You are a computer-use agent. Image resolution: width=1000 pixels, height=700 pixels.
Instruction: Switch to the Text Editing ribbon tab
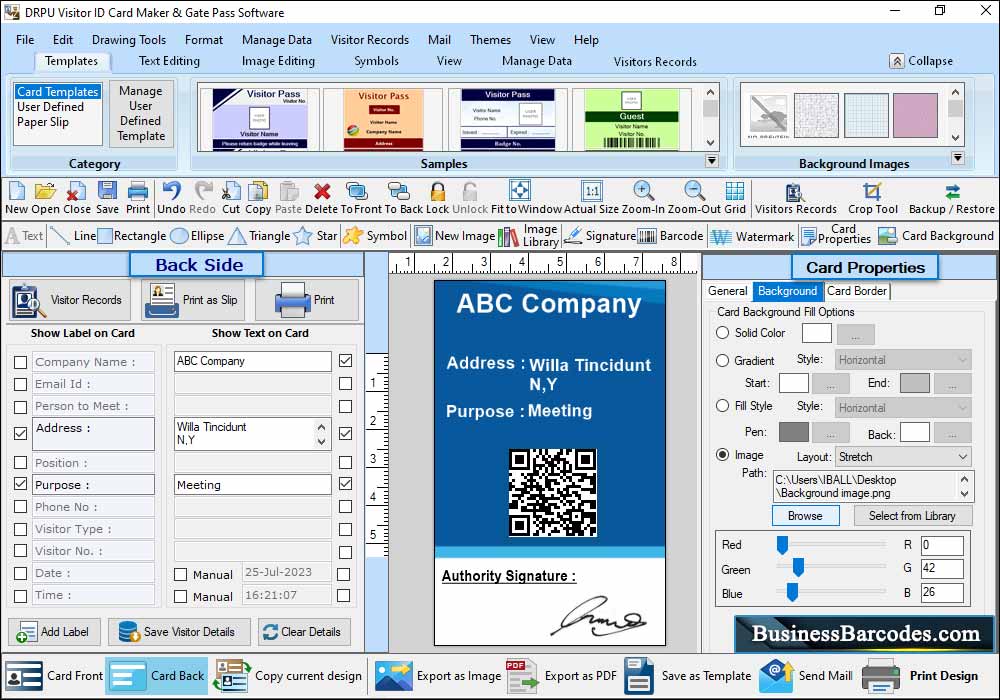(169, 61)
